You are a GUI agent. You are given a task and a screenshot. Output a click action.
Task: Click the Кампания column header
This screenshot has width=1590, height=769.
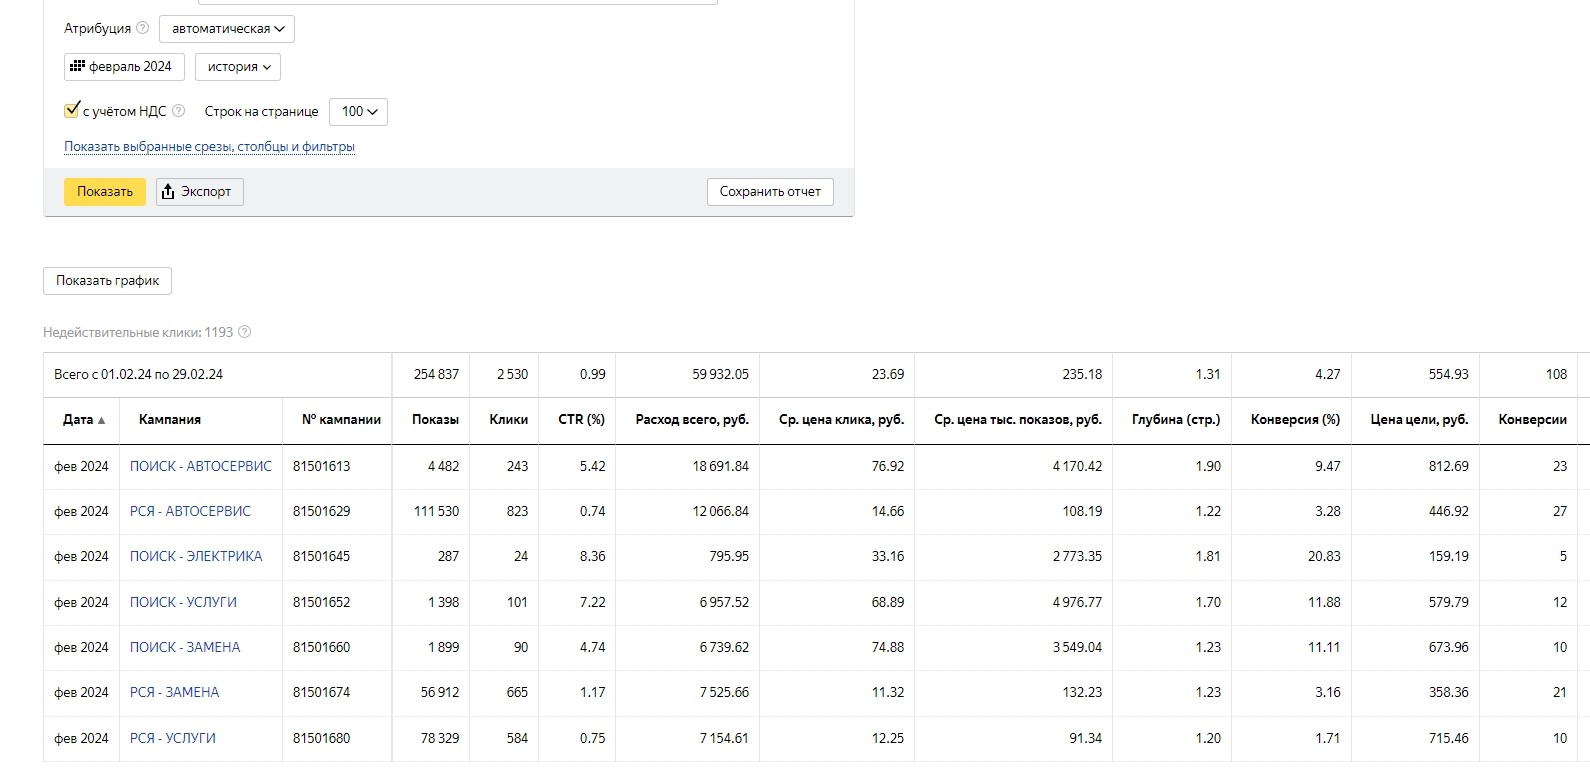click(170, 420)
